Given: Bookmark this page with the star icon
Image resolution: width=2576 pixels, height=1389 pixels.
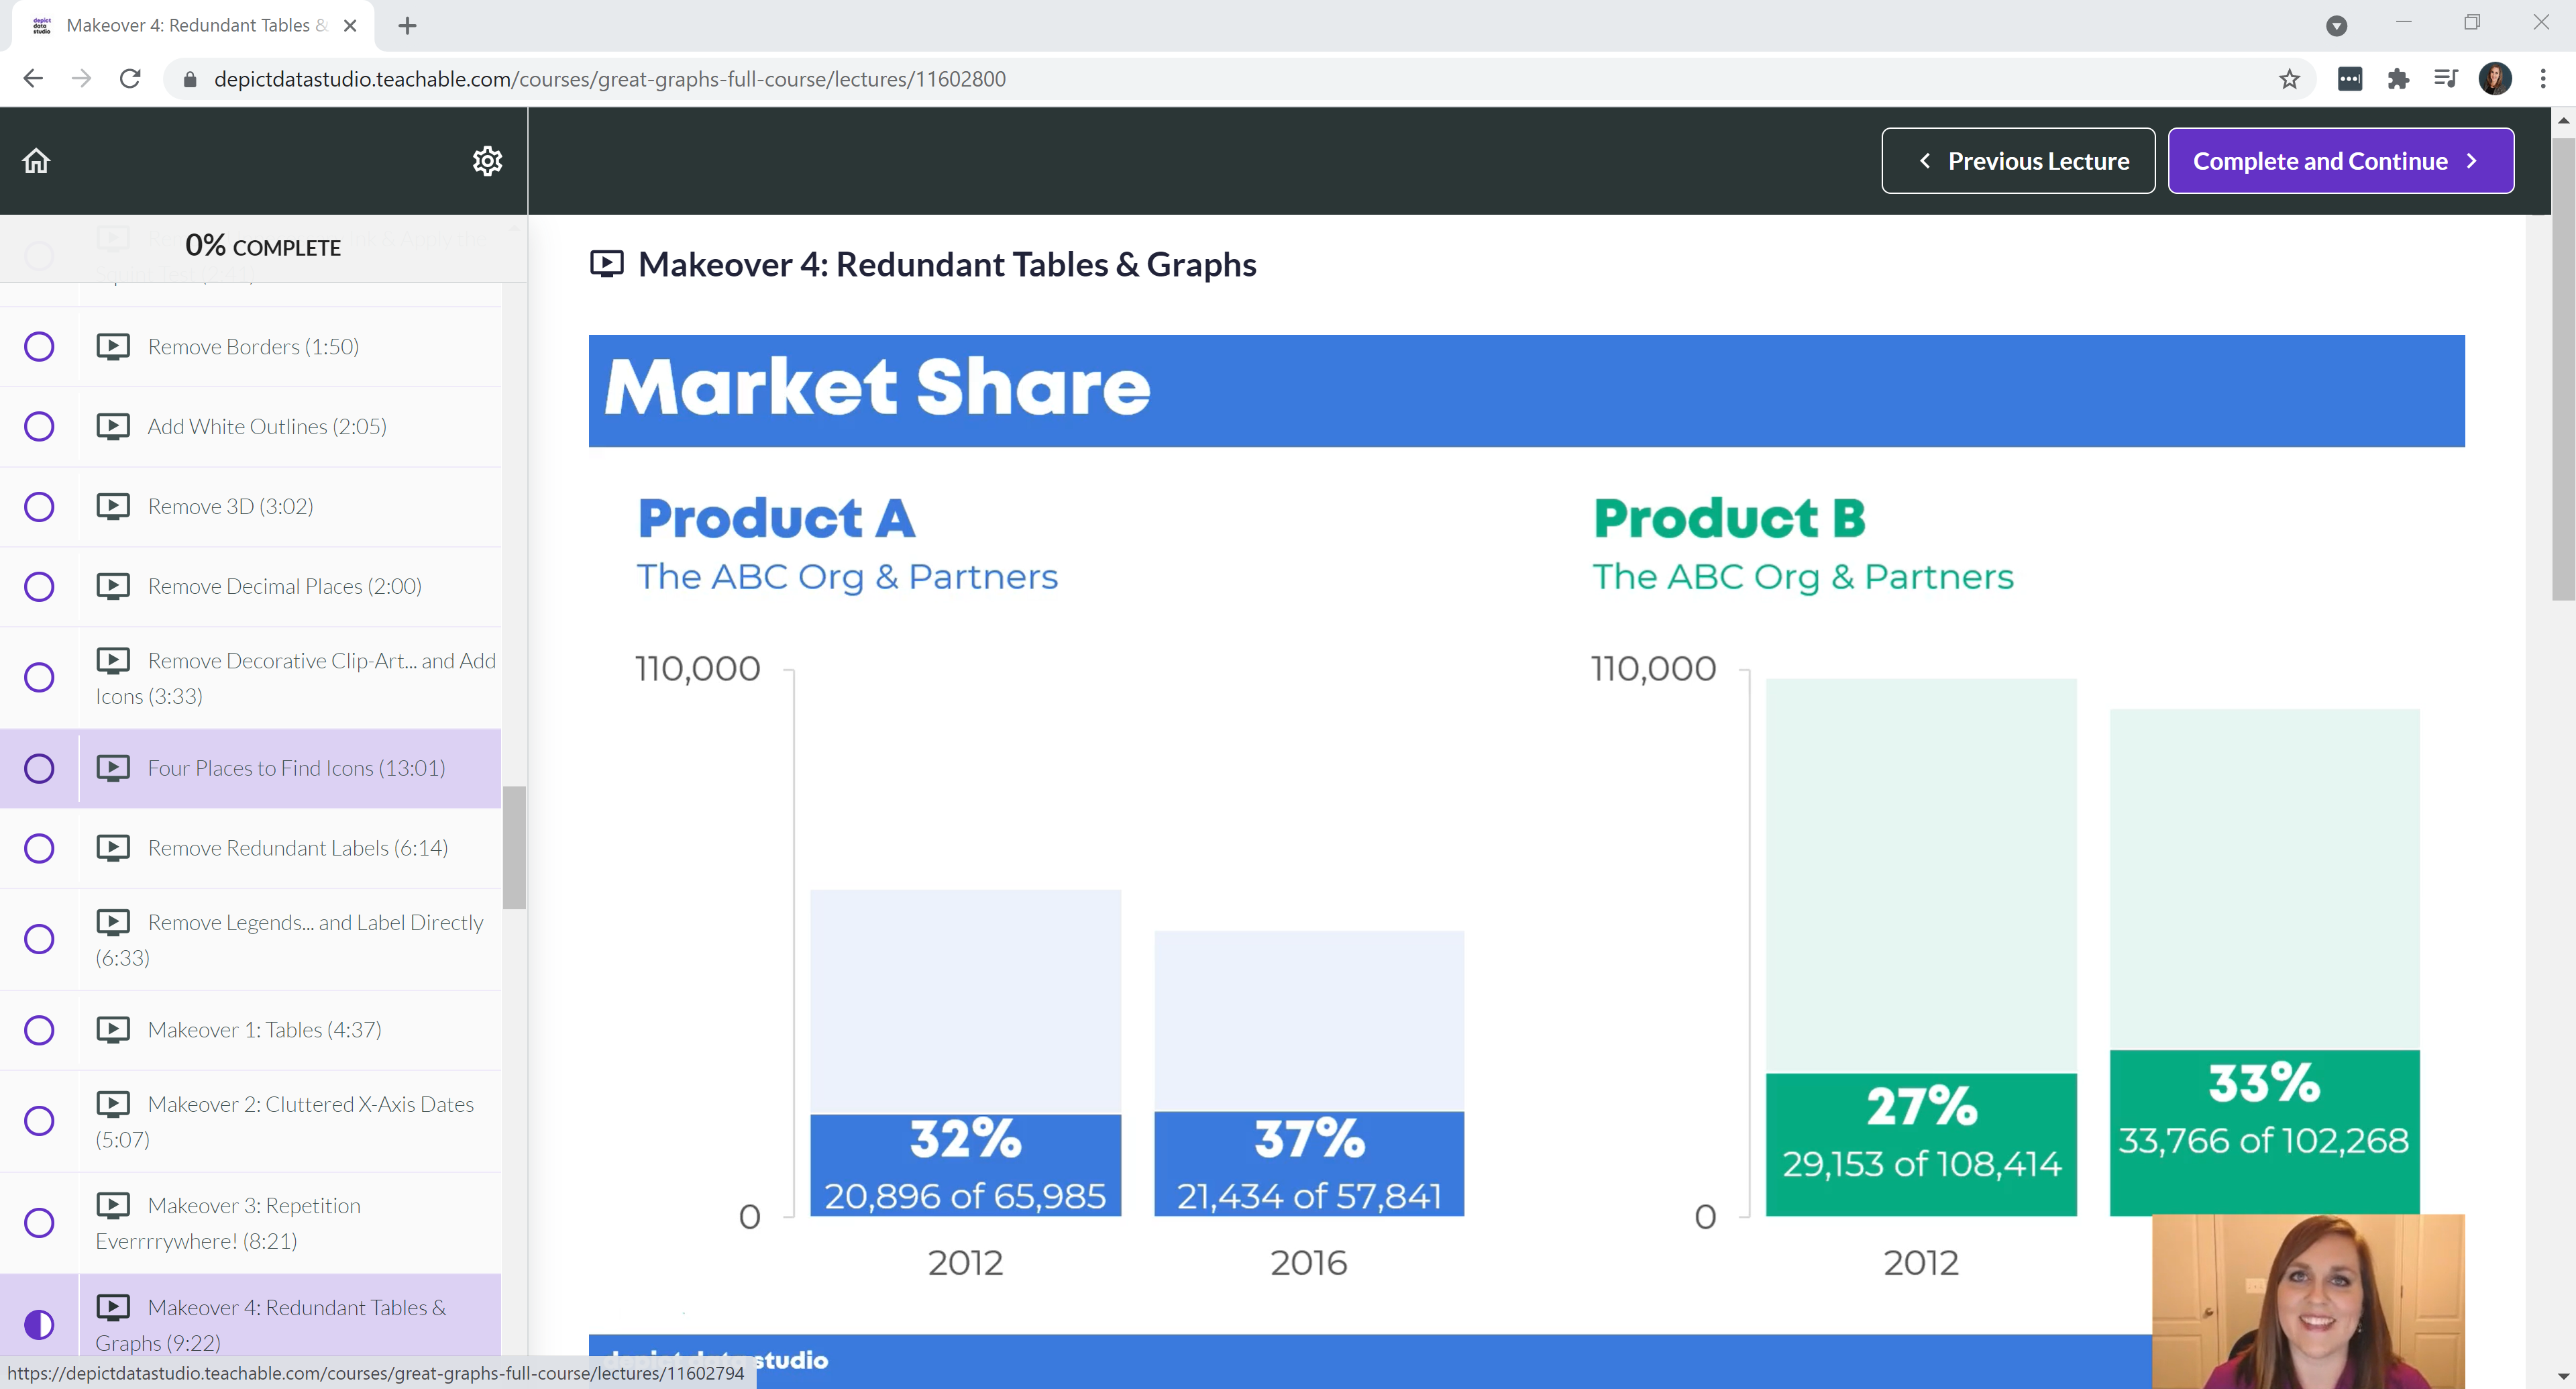Looking at the screenshot, I should pyautogui.click(x=2290, y=79).
